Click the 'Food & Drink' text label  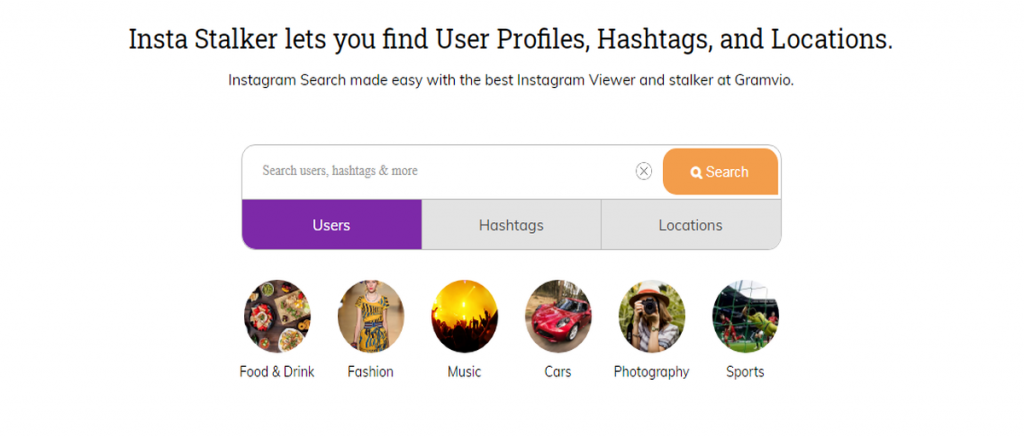tap(277, 372)
